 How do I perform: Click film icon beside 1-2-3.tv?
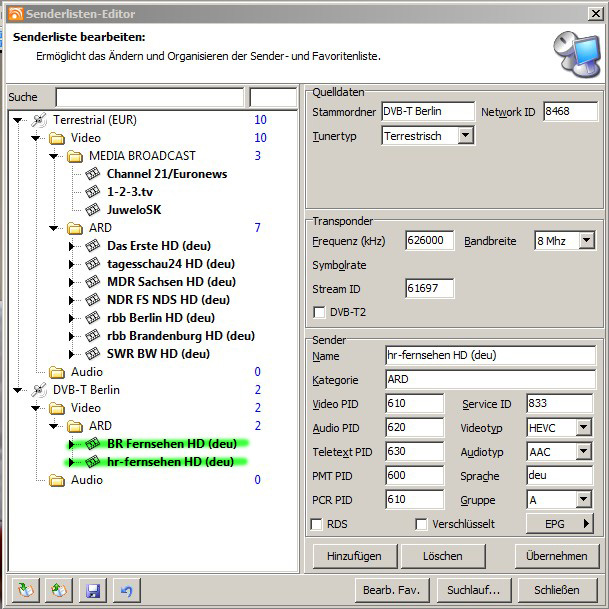[x=93, y=191]
